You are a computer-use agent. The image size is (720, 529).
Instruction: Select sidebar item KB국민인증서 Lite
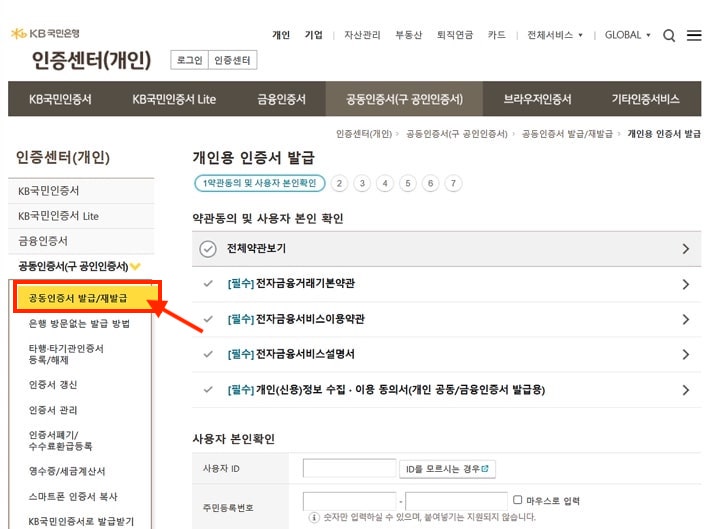click(81, 216)
